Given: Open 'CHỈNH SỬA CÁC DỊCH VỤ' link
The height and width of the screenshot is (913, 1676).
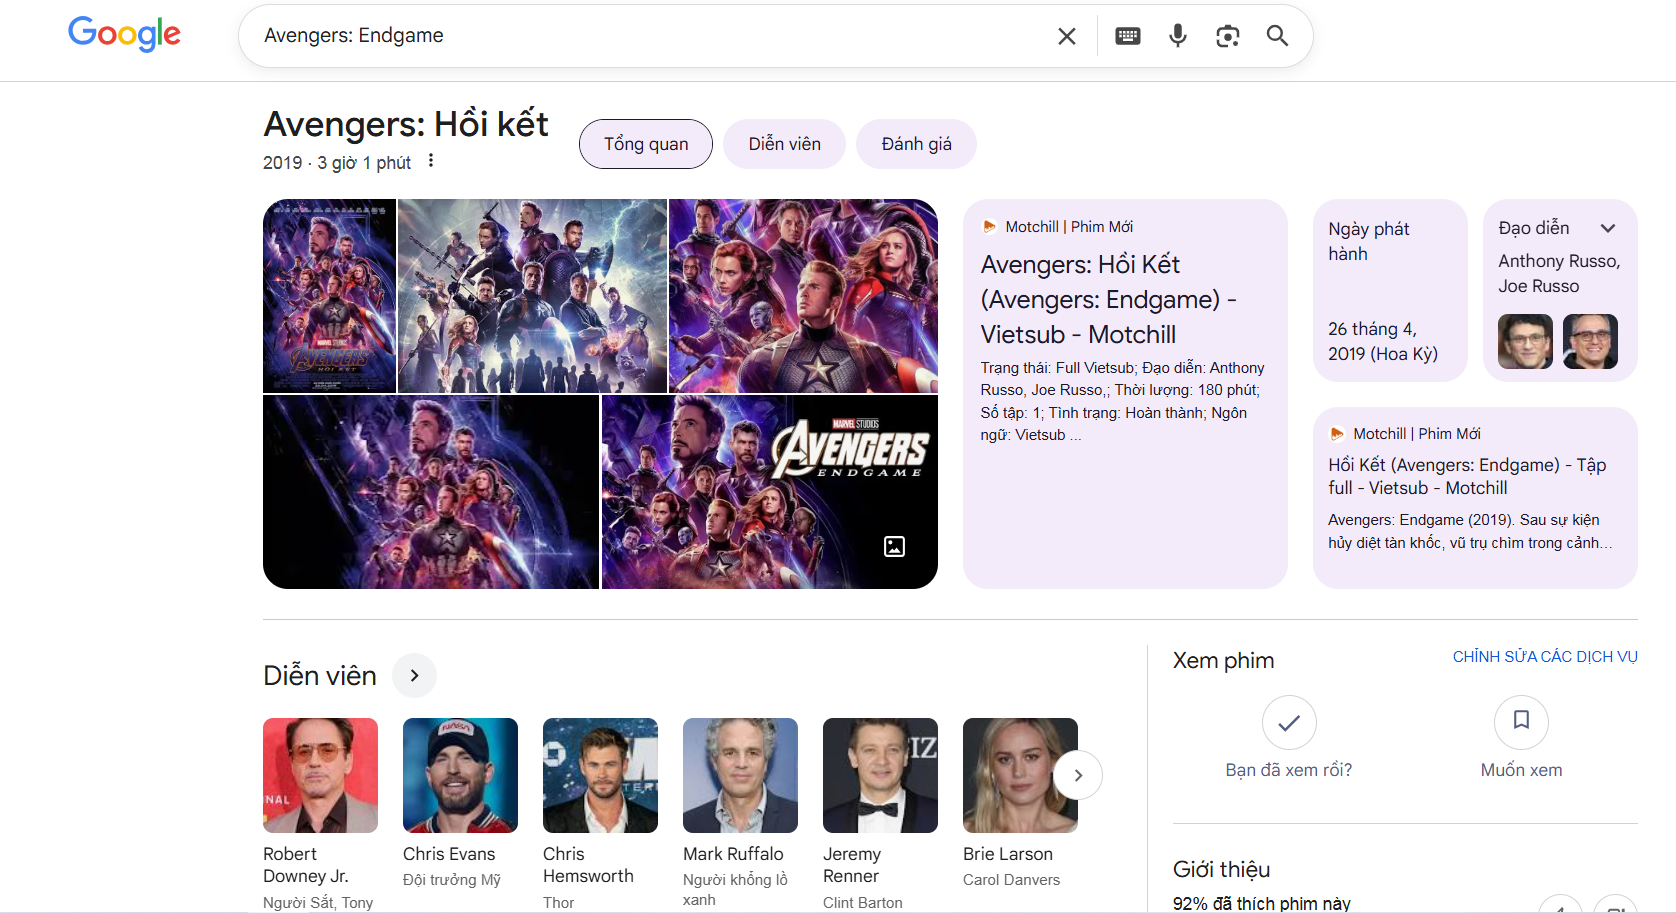Looking at the screenshot, I should (1545, 657).
